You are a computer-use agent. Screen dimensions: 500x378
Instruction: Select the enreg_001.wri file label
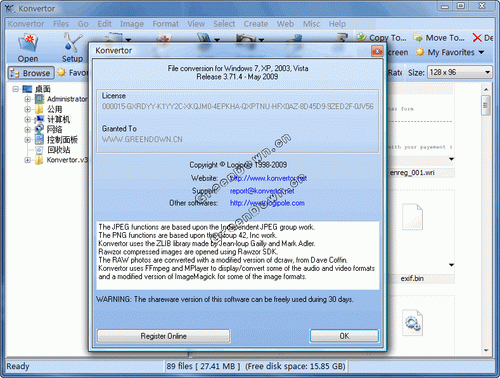[x=412, y=173]
